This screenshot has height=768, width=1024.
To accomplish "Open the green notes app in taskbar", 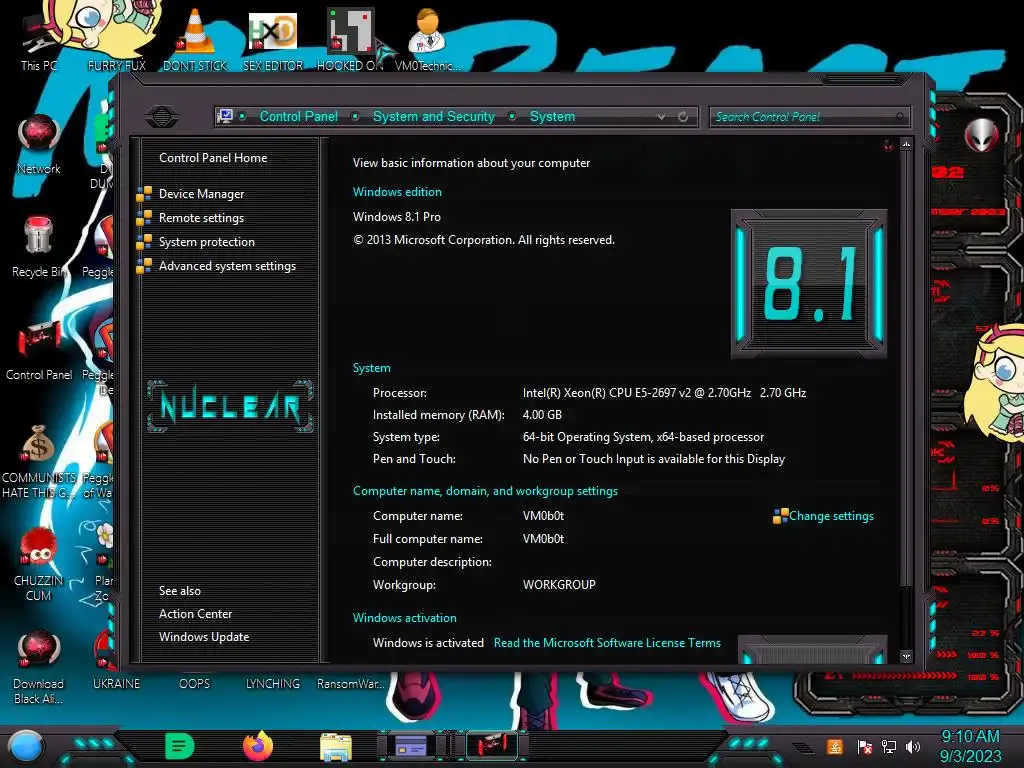I will pos(180,746).
